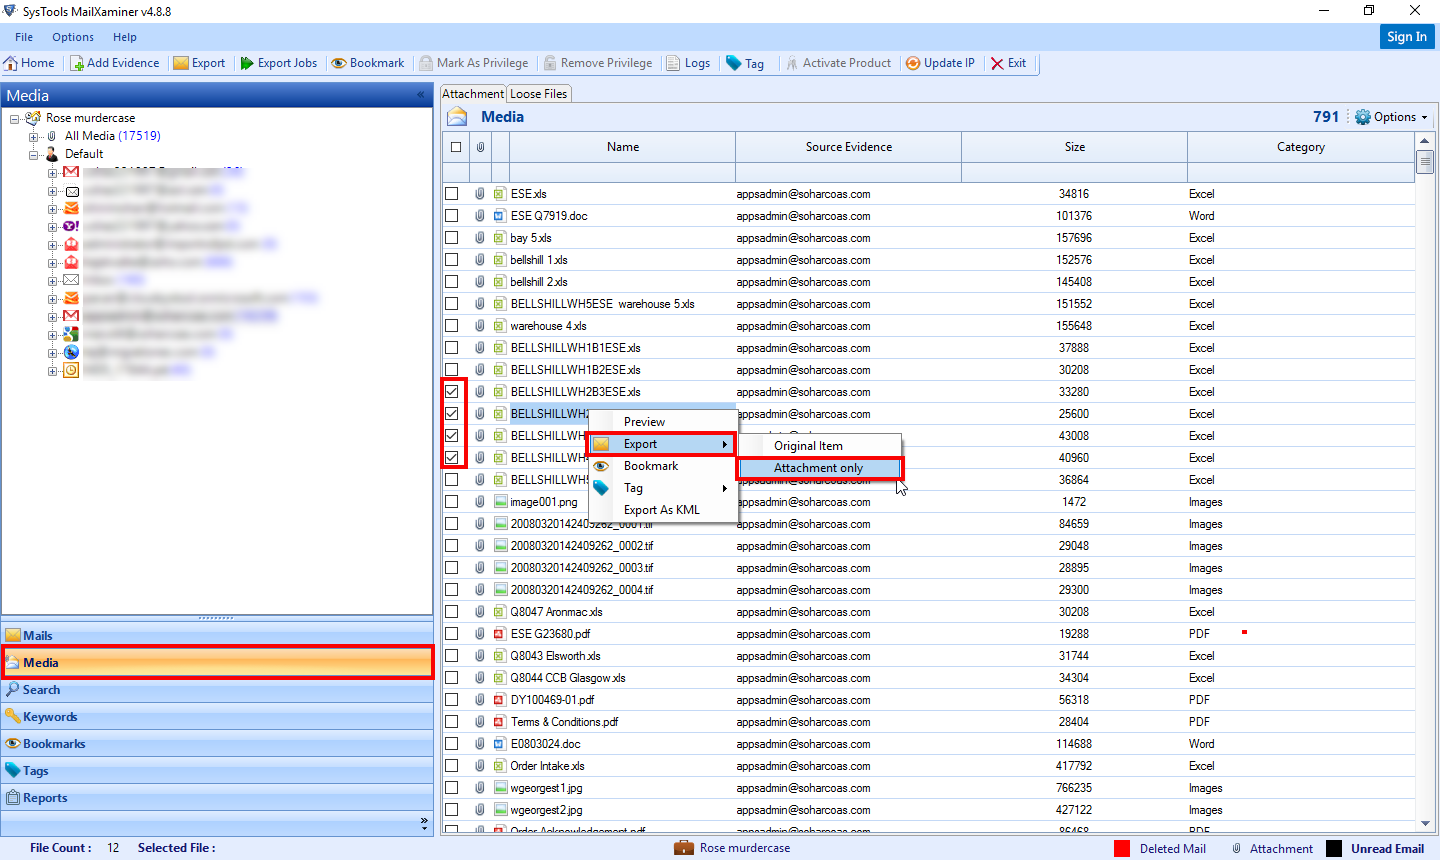Click the Sign In button
1440x860 pixels.
1407,37
